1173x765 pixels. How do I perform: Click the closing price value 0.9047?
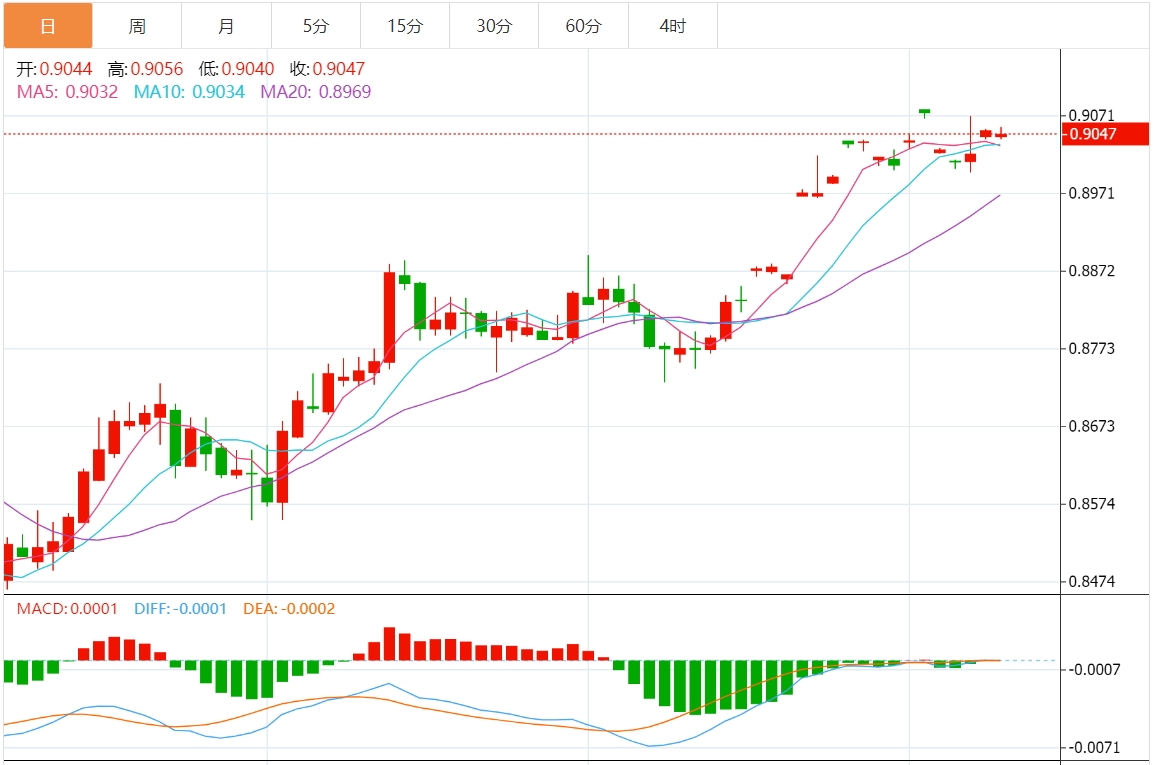coord(339,69)
